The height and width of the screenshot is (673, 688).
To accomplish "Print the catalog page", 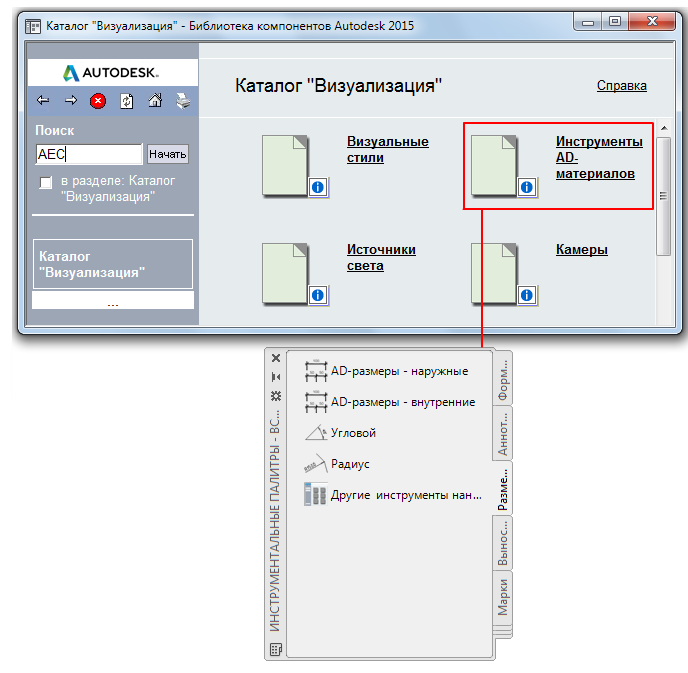I will pyautogui.click(x=183, y=101).
